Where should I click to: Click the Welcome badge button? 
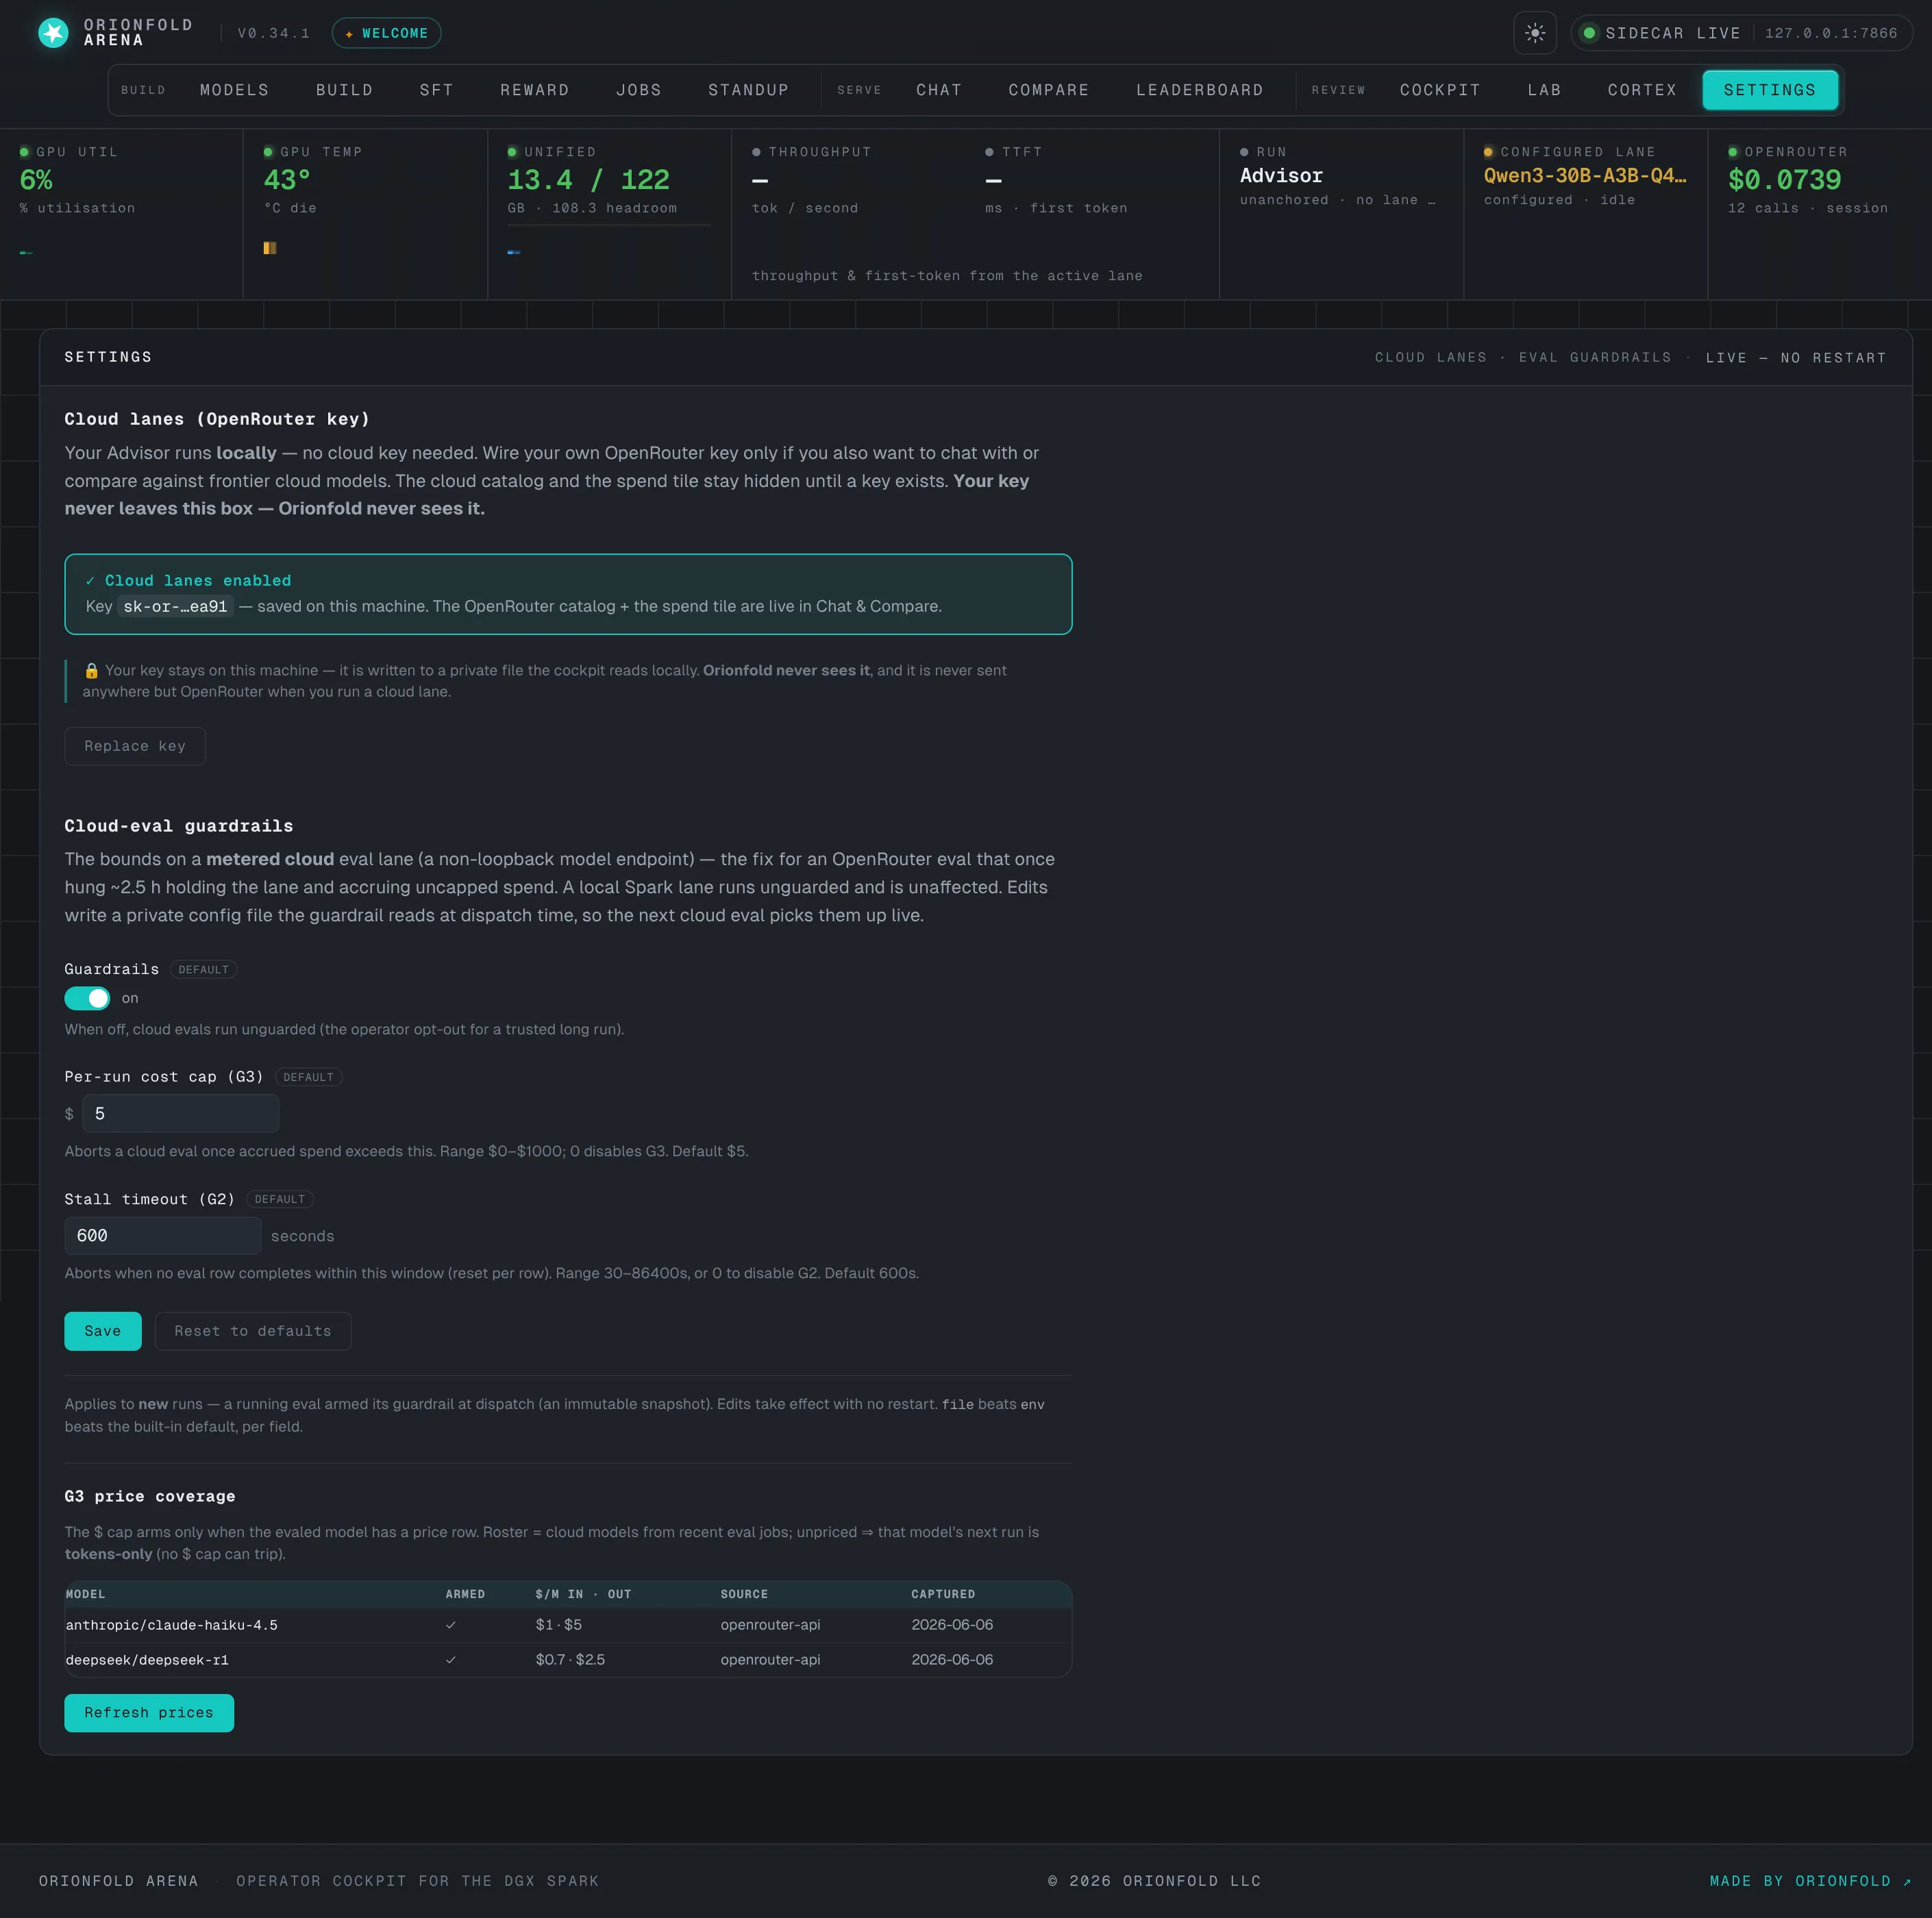tap(386, 33)
